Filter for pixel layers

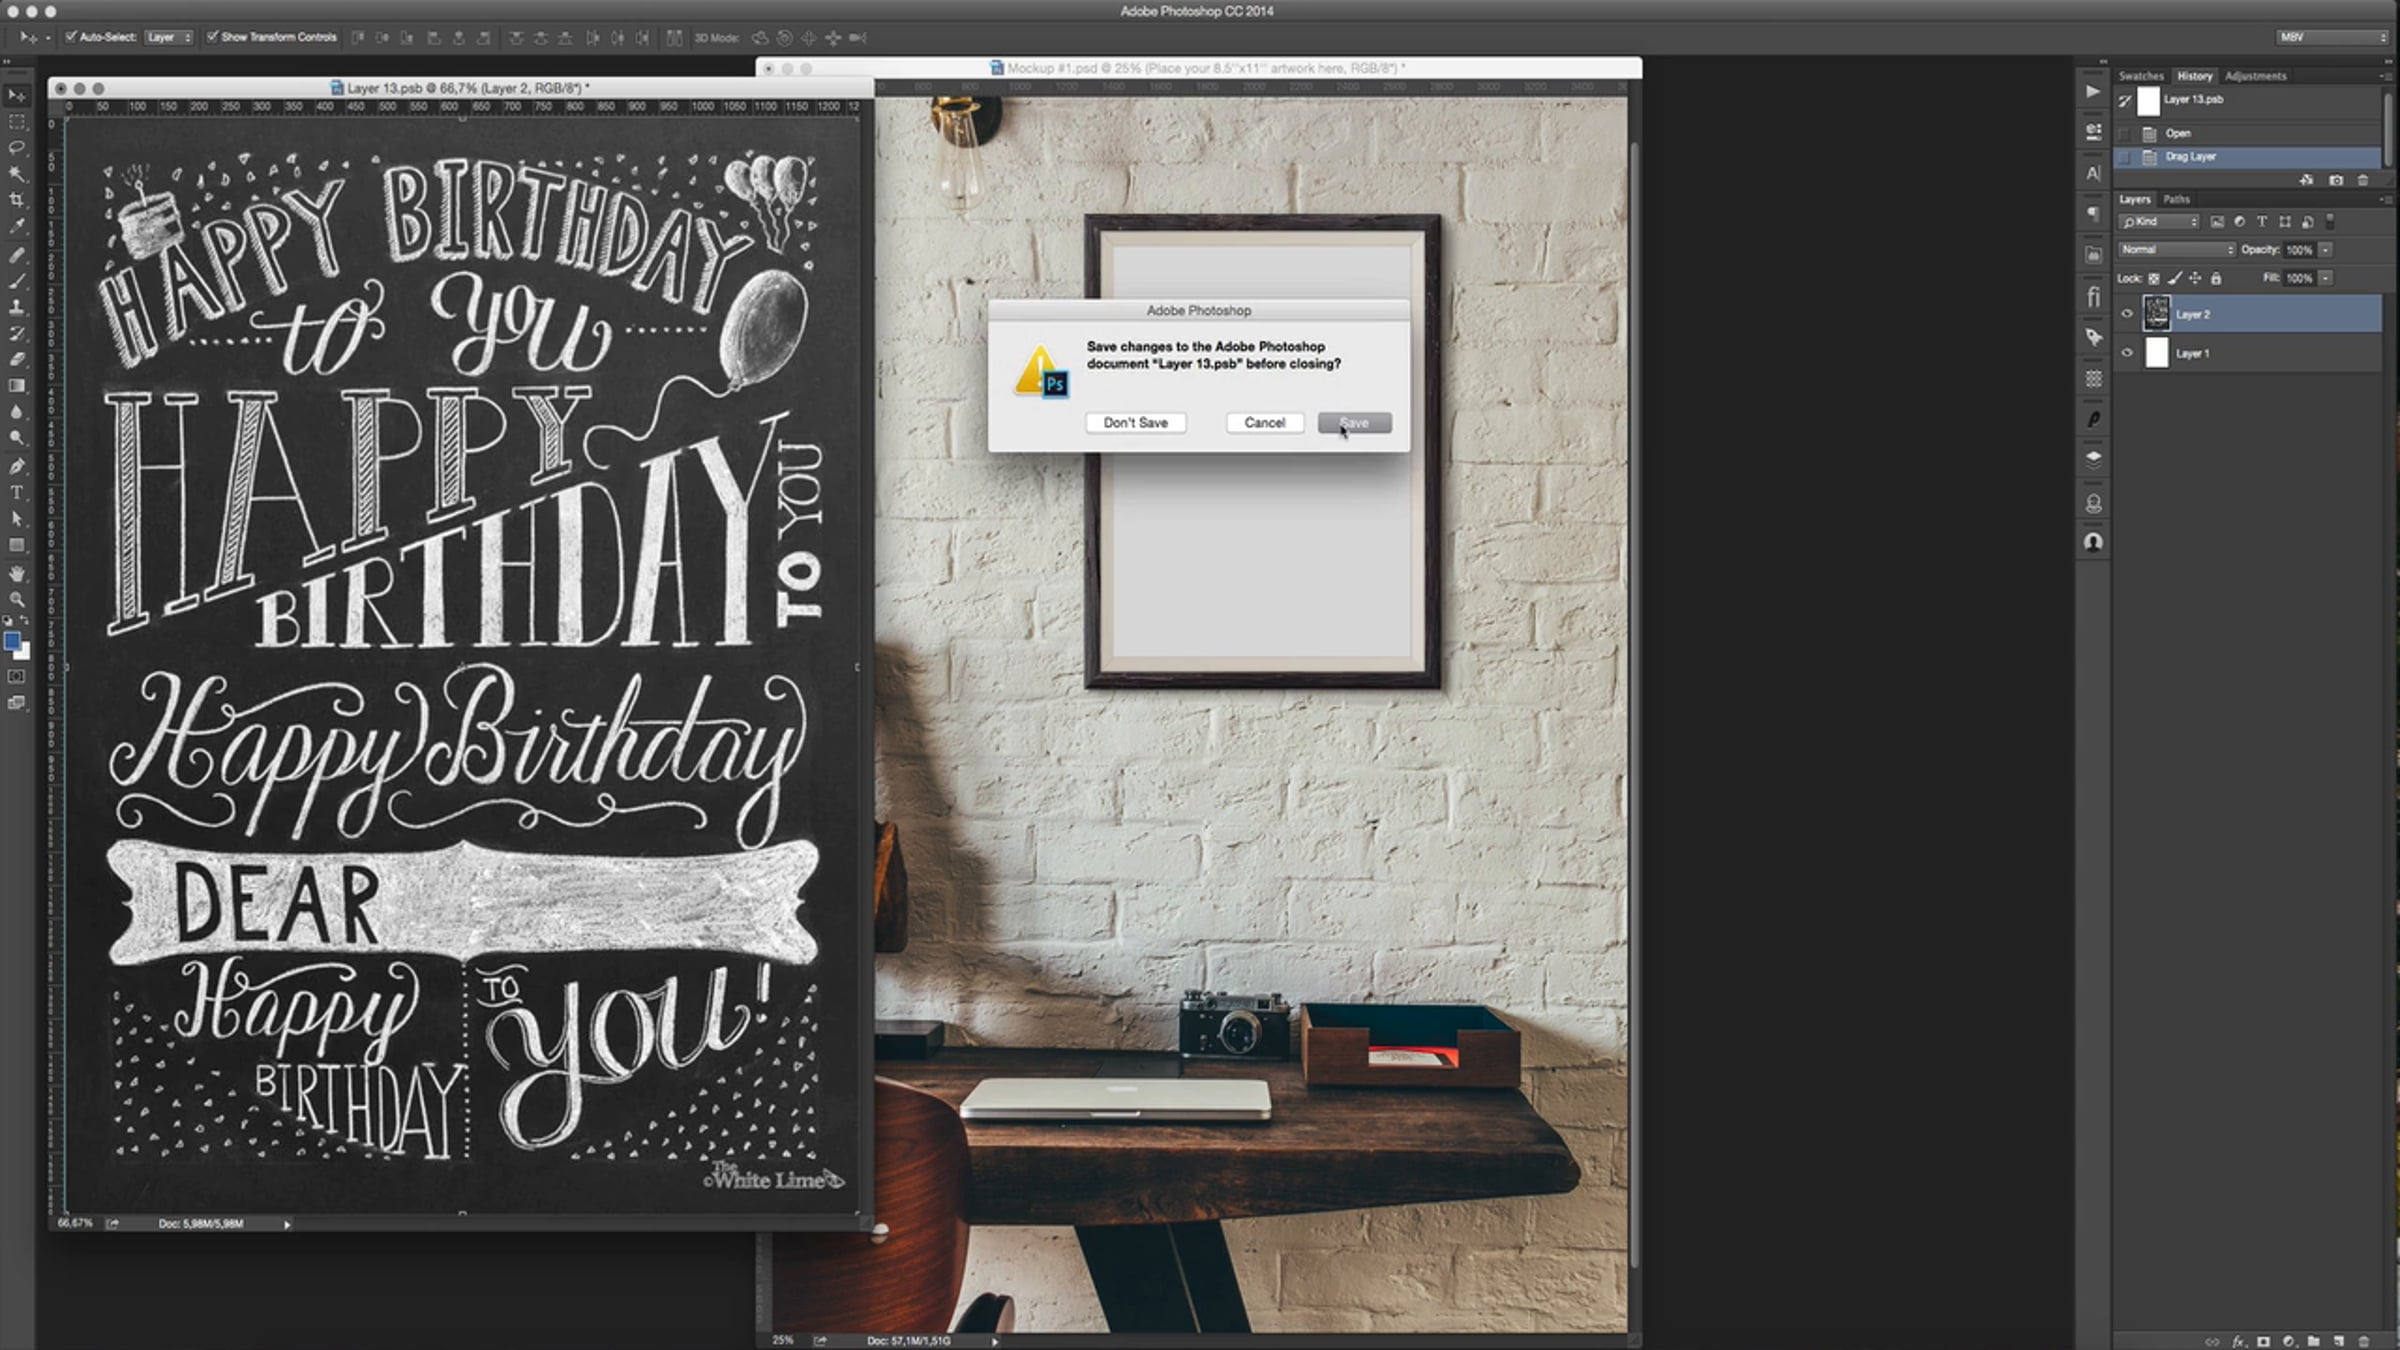(2217, 221)
